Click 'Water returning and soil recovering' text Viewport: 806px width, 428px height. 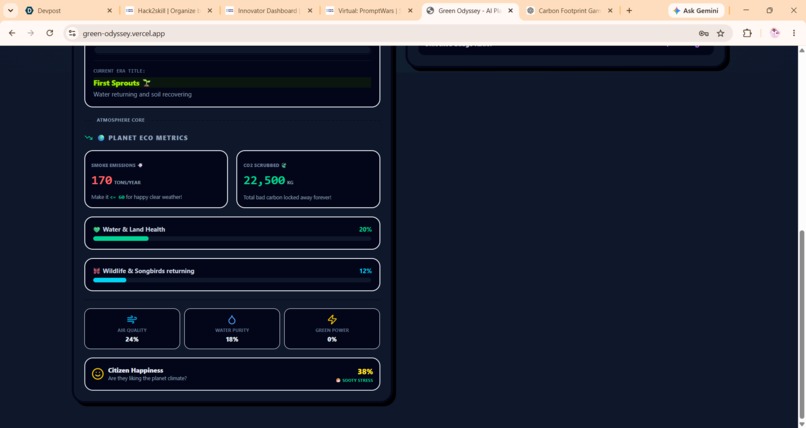142,95
